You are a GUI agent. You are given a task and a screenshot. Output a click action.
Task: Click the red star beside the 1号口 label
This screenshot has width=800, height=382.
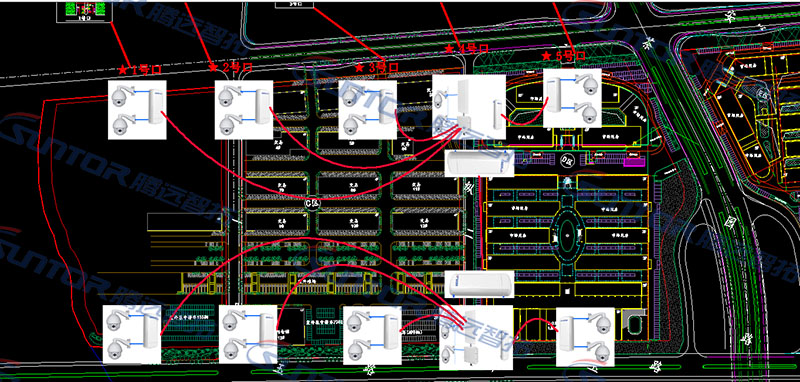click(x=122, y=70)
